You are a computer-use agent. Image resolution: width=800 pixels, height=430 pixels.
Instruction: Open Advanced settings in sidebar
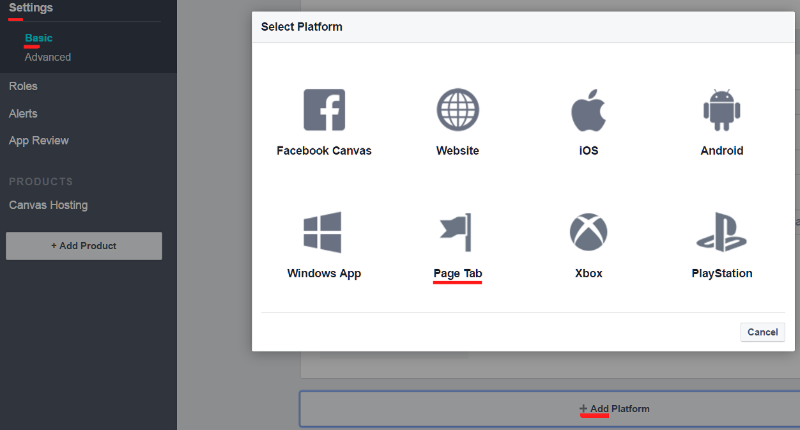[48, 57]
